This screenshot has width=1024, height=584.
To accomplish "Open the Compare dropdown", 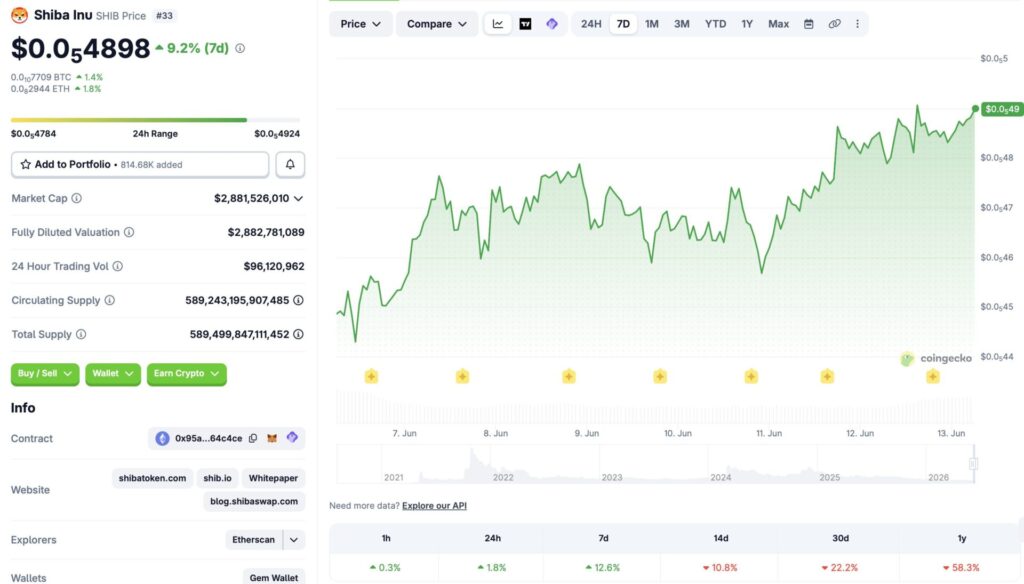I will [437, 24].
